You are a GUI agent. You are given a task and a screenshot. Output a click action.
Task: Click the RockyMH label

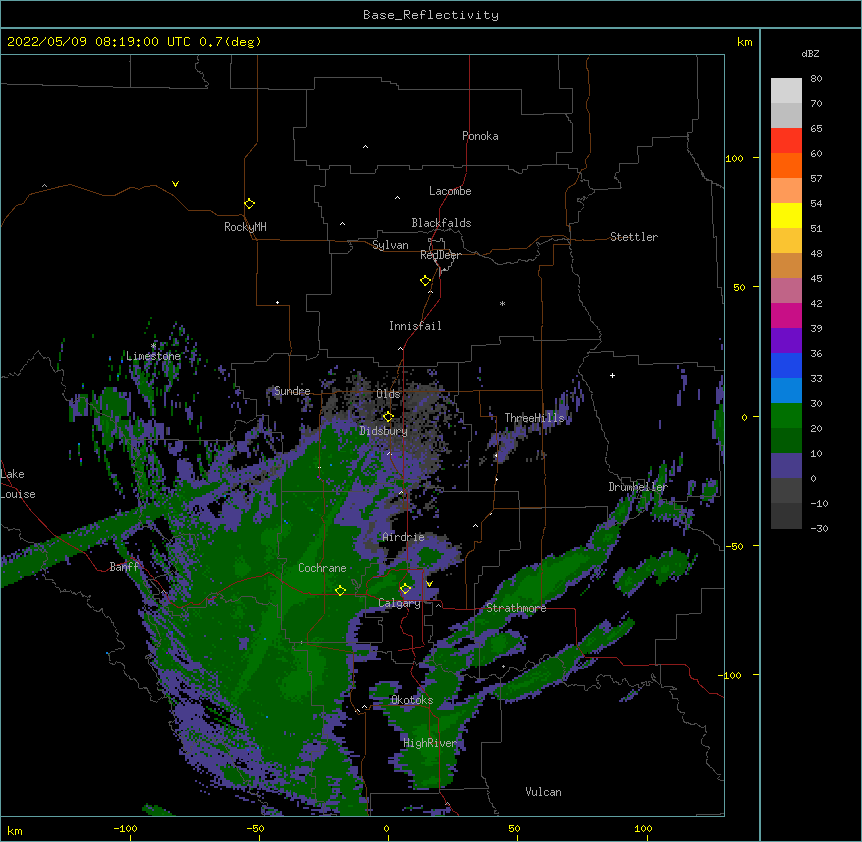tap(245, 227)
